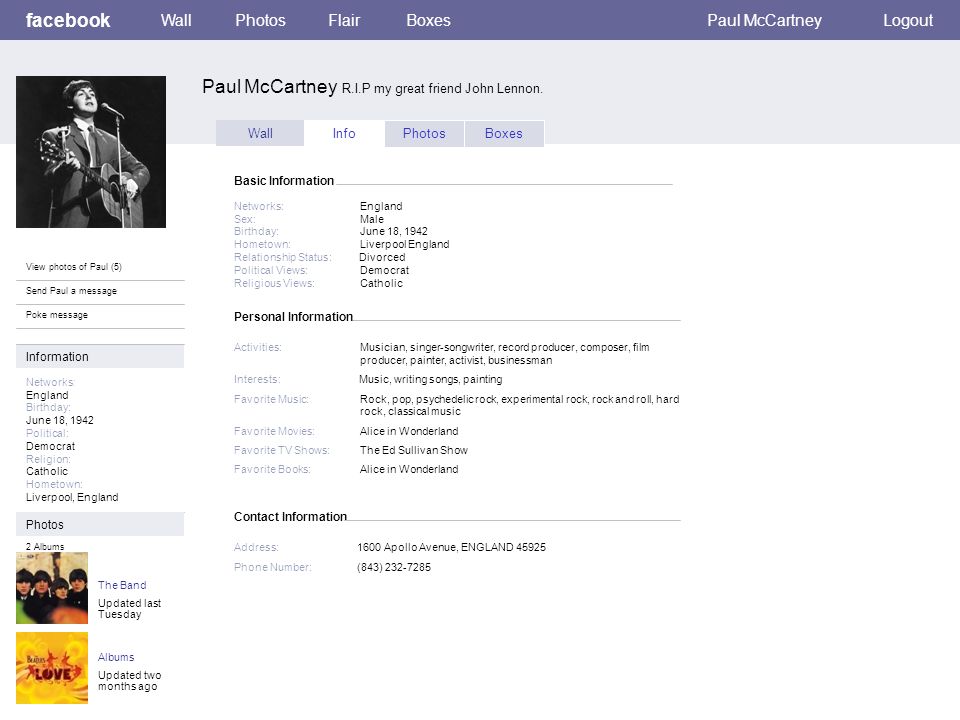Click the Basic Information heading

[283, 181]
